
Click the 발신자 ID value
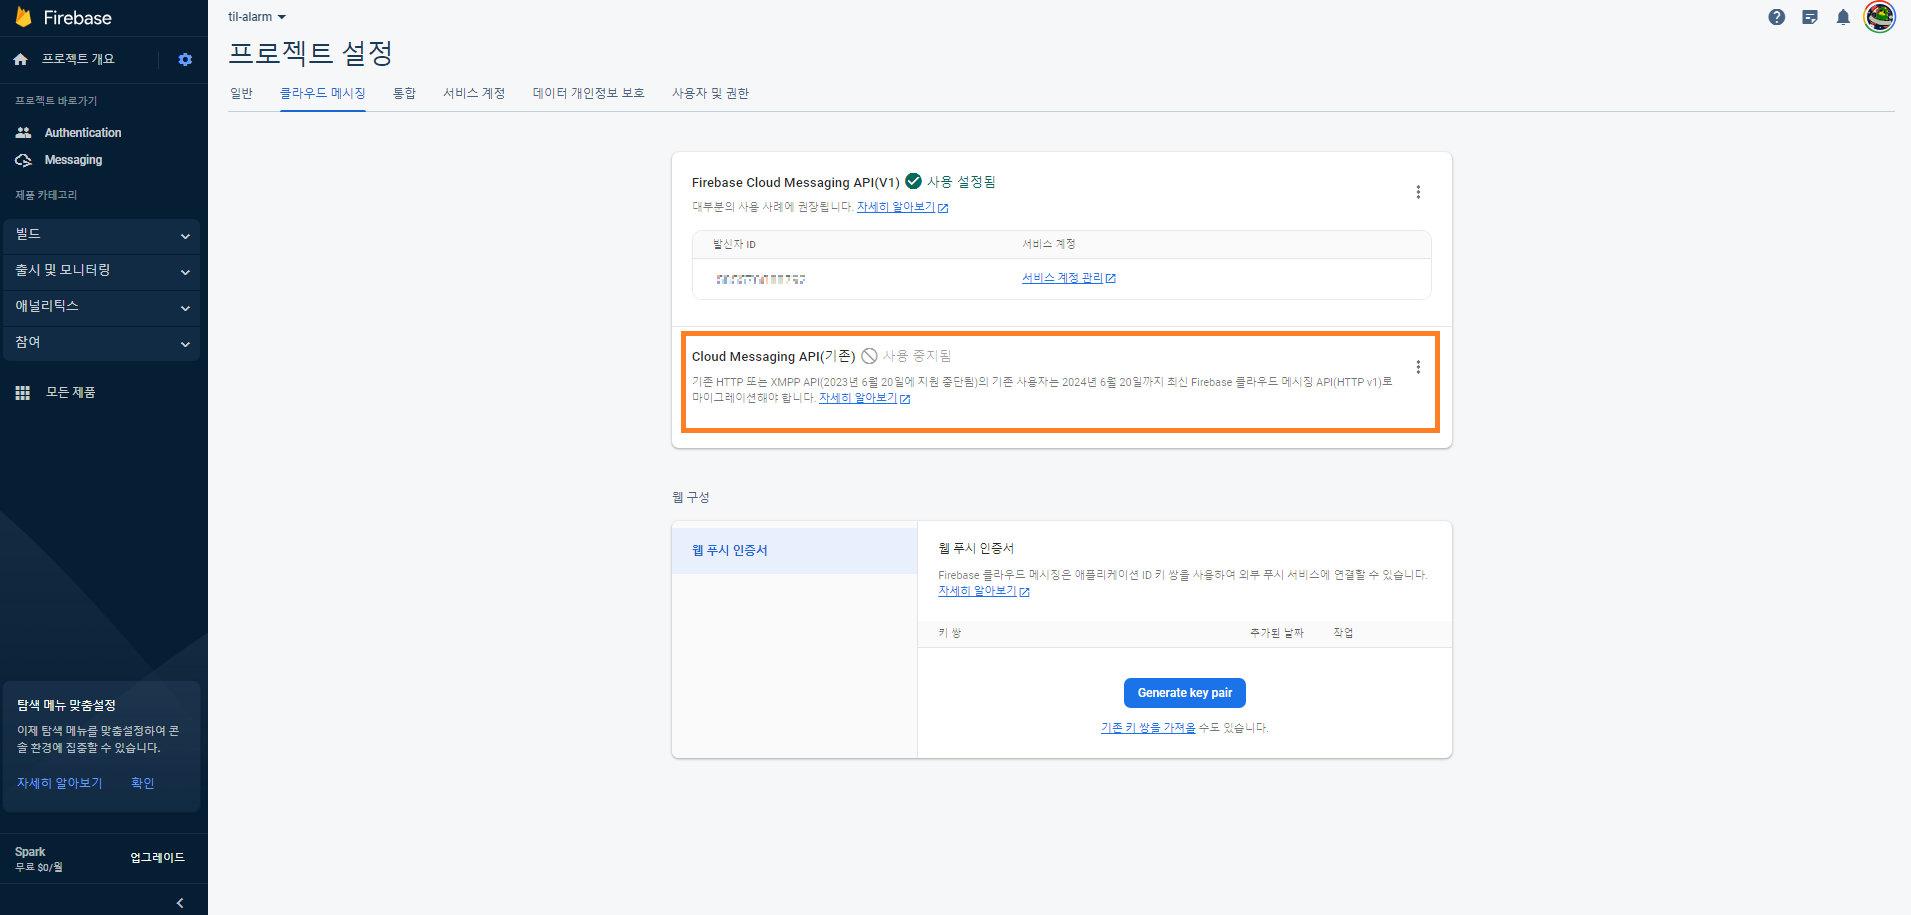(761, 279)
